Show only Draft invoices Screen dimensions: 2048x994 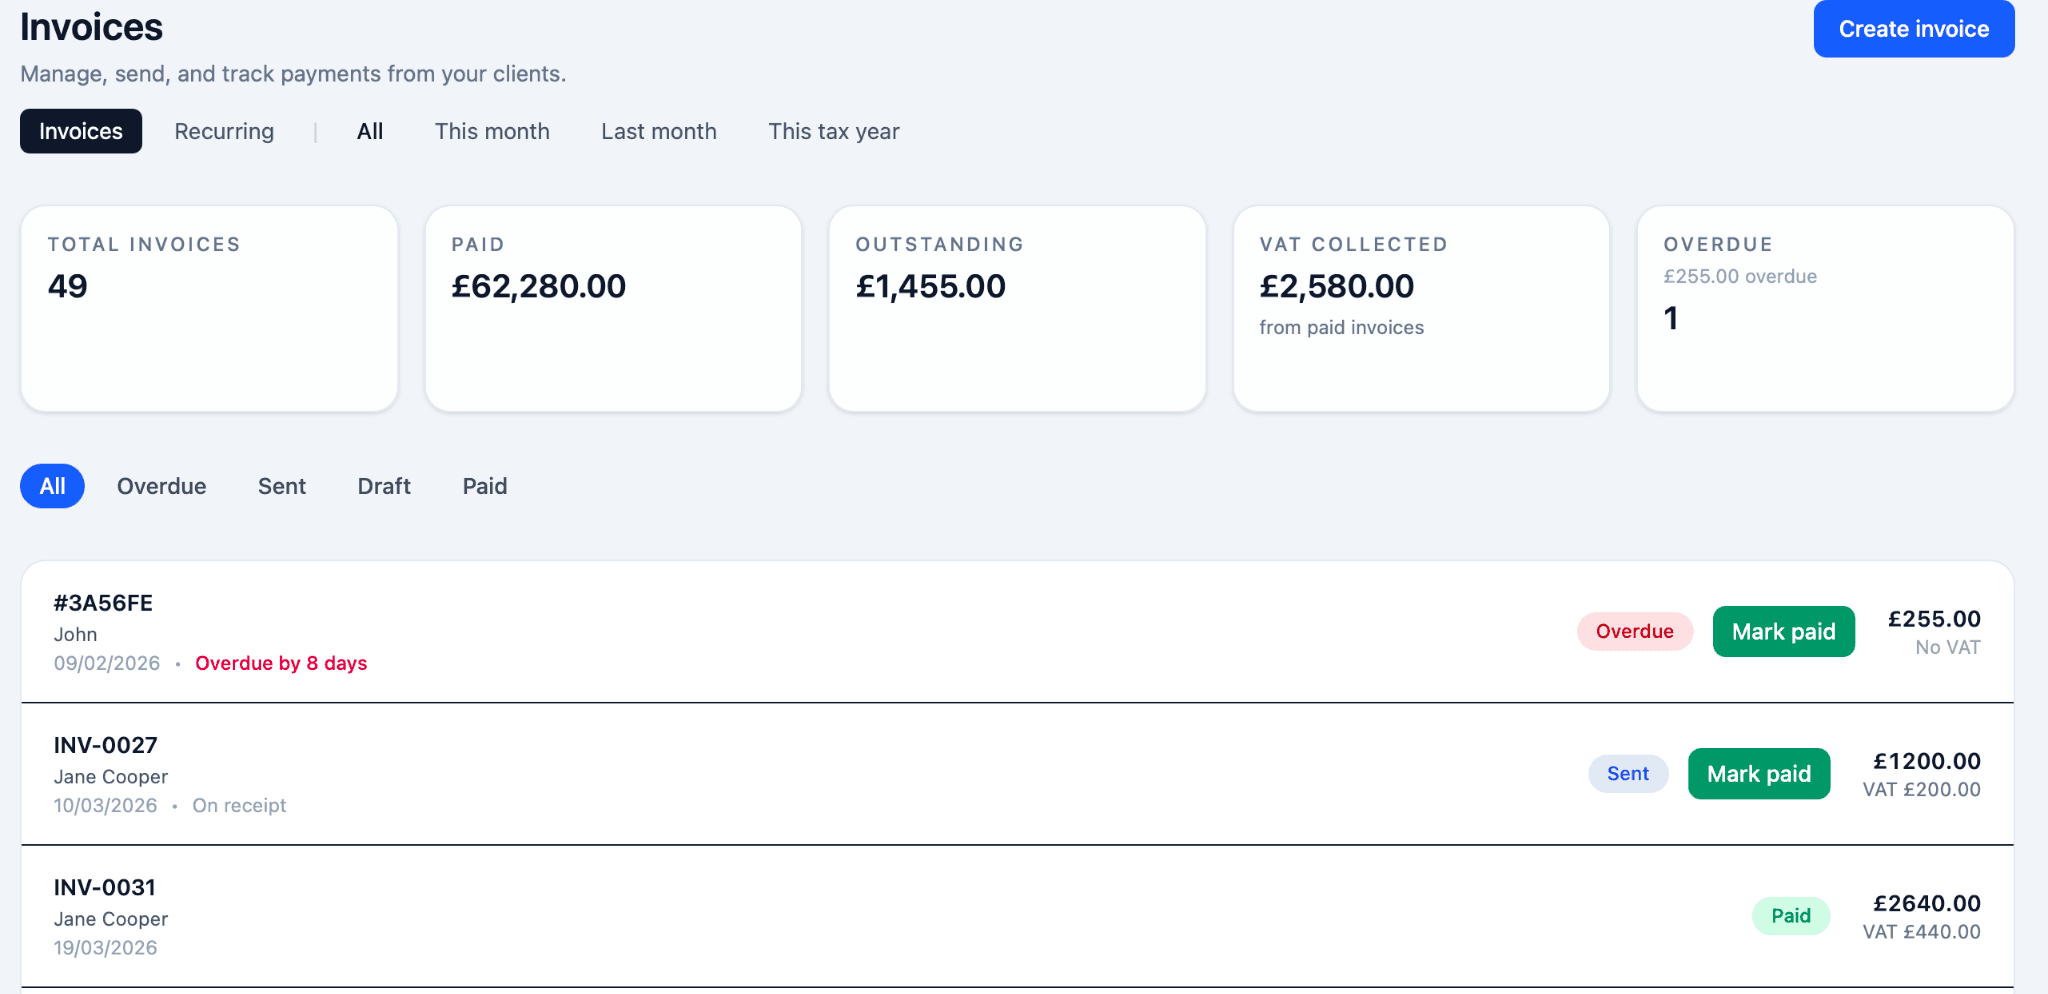[x=383, y=486]
